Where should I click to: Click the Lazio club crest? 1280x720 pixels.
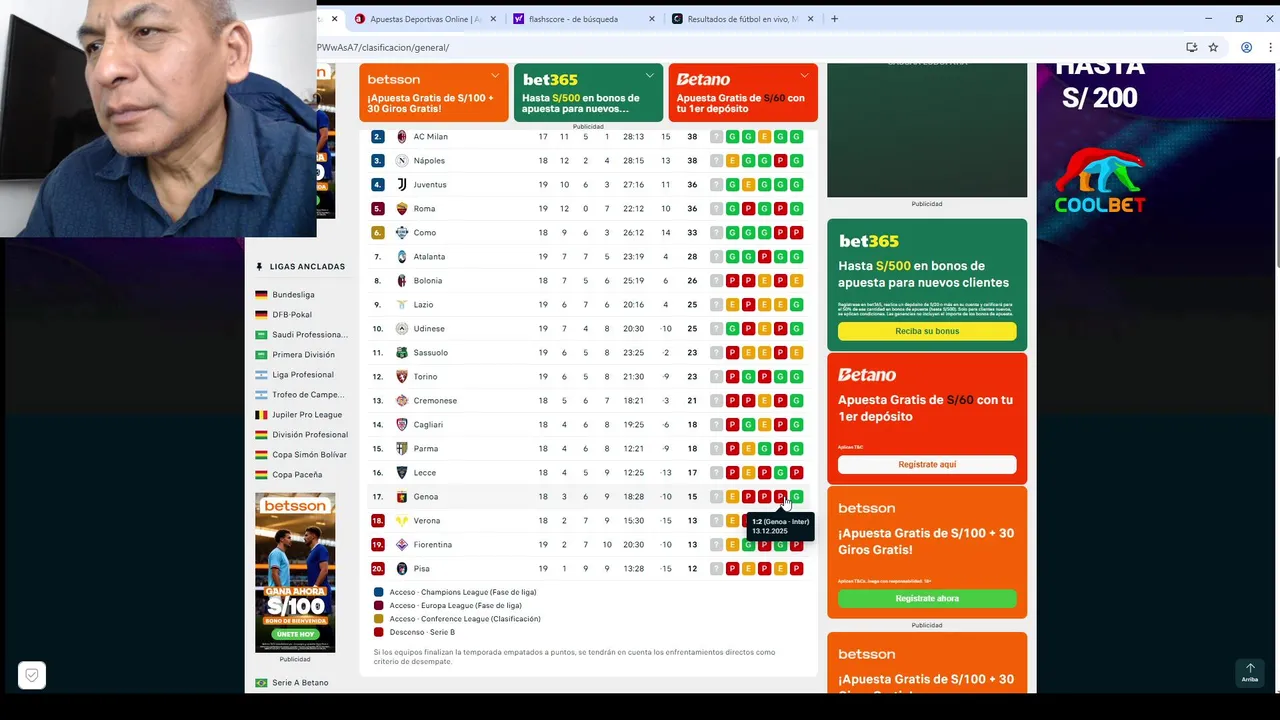click(402, 305)
